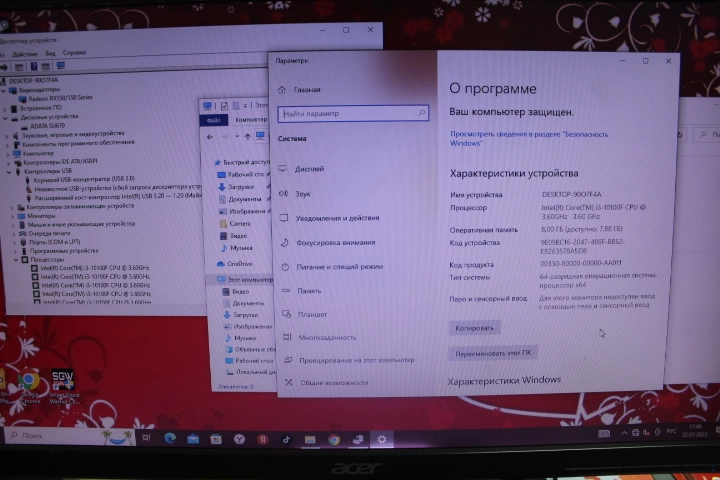Screen dimensions: 720x480
Task: Open Вид menu in Device Manager
Action: pyautogui.click(x=51, y=53)
